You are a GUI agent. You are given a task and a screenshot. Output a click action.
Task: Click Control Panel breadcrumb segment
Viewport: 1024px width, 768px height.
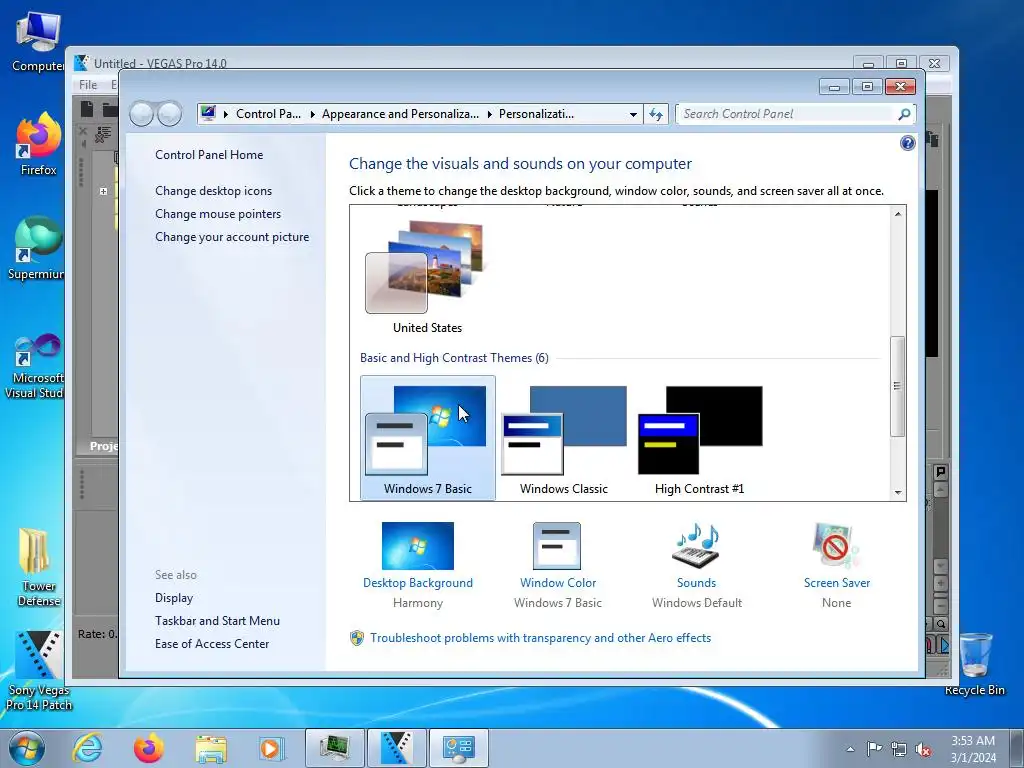[x=268, y=114]
